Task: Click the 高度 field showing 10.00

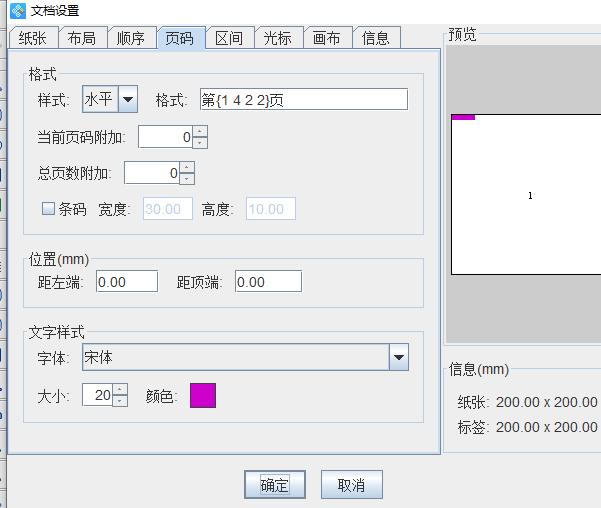Action: tap(271, 209)
